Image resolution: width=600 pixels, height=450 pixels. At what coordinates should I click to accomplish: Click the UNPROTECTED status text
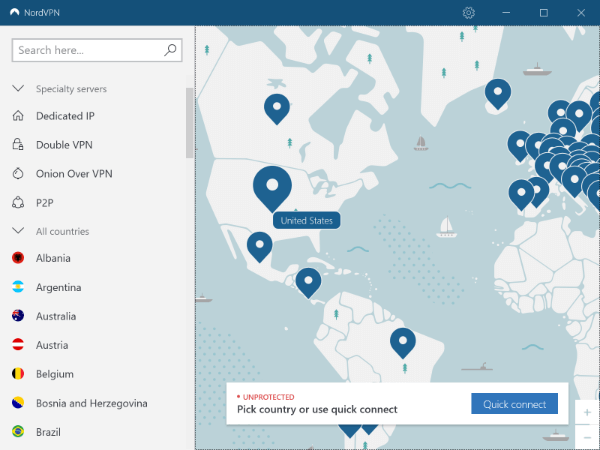[268, 397]
